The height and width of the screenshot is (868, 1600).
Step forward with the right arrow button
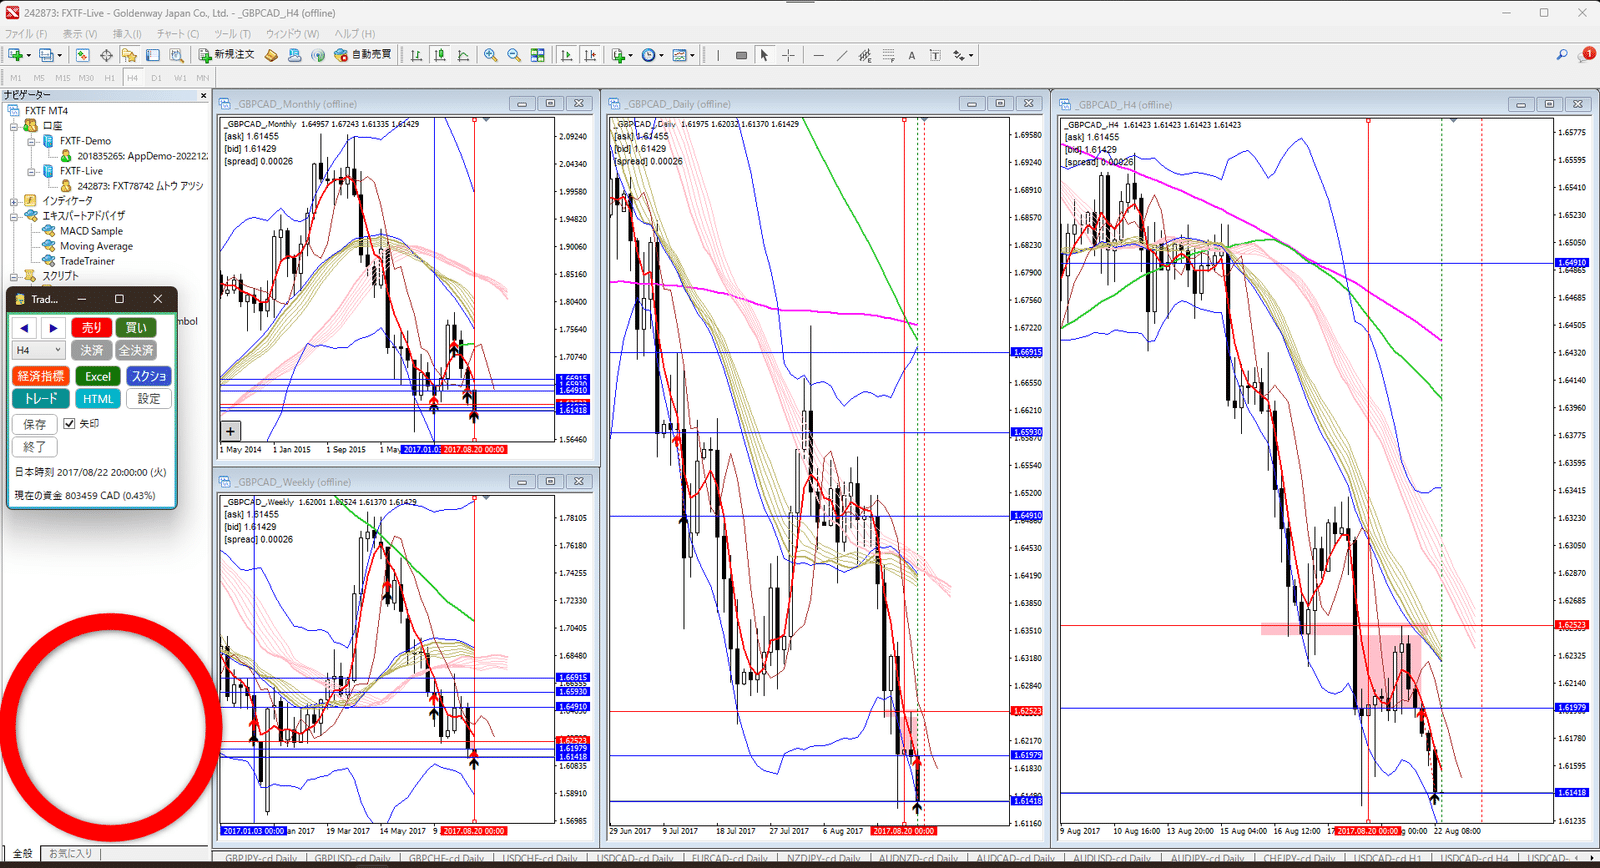tap(53, 327)
